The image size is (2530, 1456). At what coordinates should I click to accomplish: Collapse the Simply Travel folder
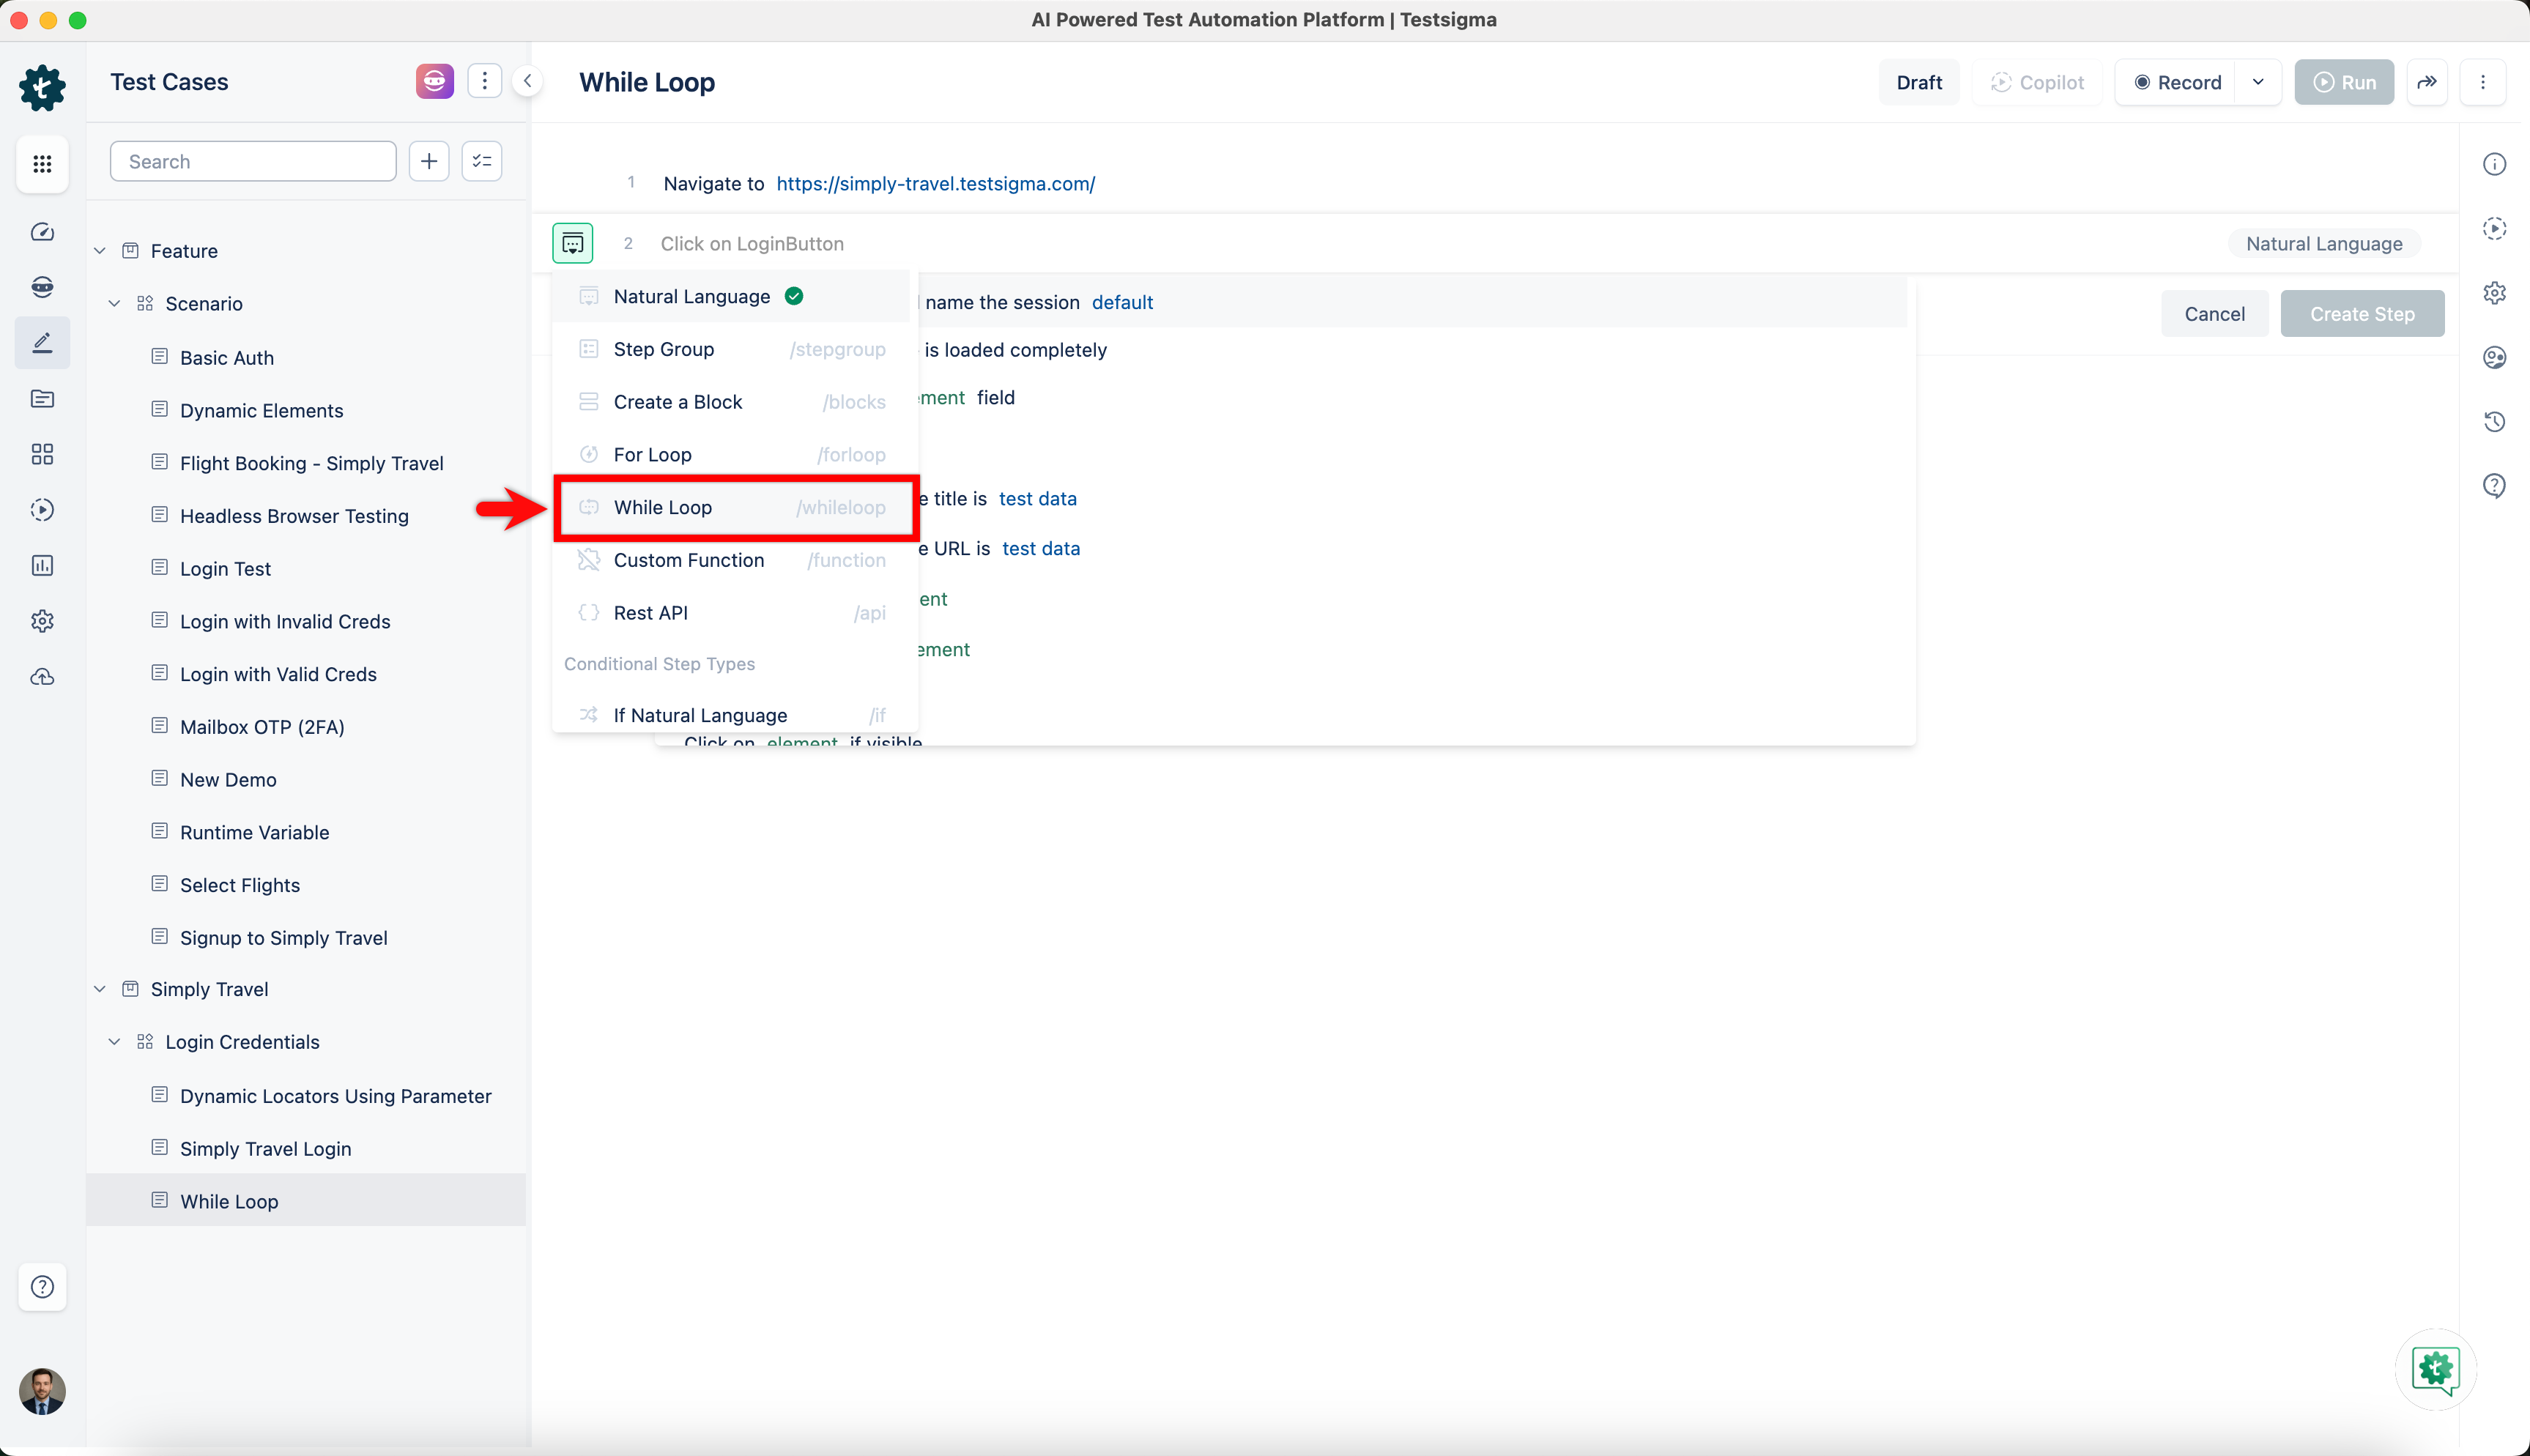pyautogui.click(x=100, y=989)
